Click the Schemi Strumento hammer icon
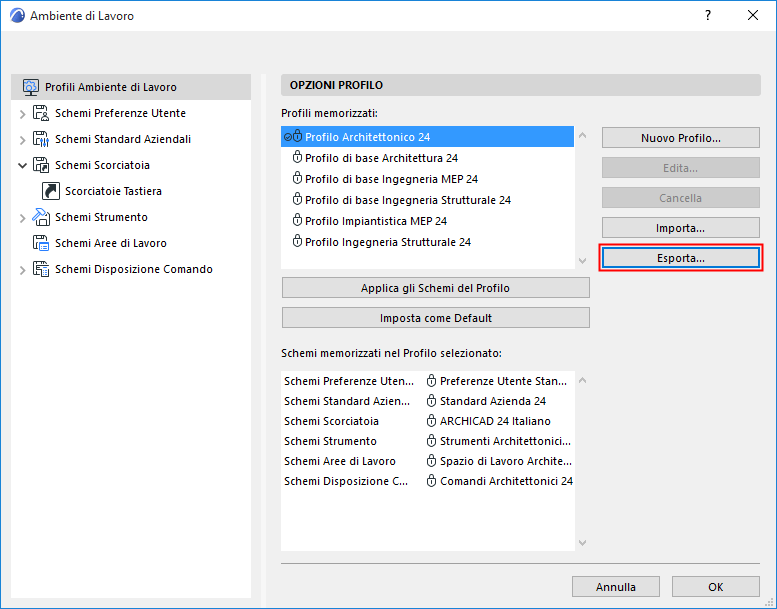This screenshot has height=609, width=777. (41, 217)
